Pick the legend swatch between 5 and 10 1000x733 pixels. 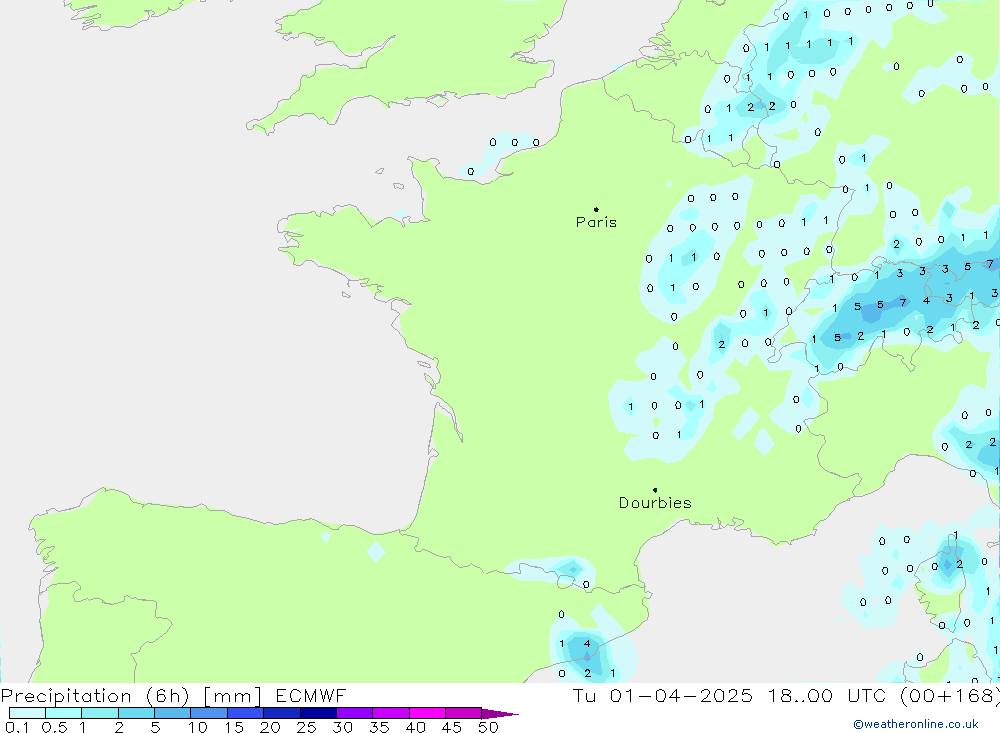(x=173, y=713)
